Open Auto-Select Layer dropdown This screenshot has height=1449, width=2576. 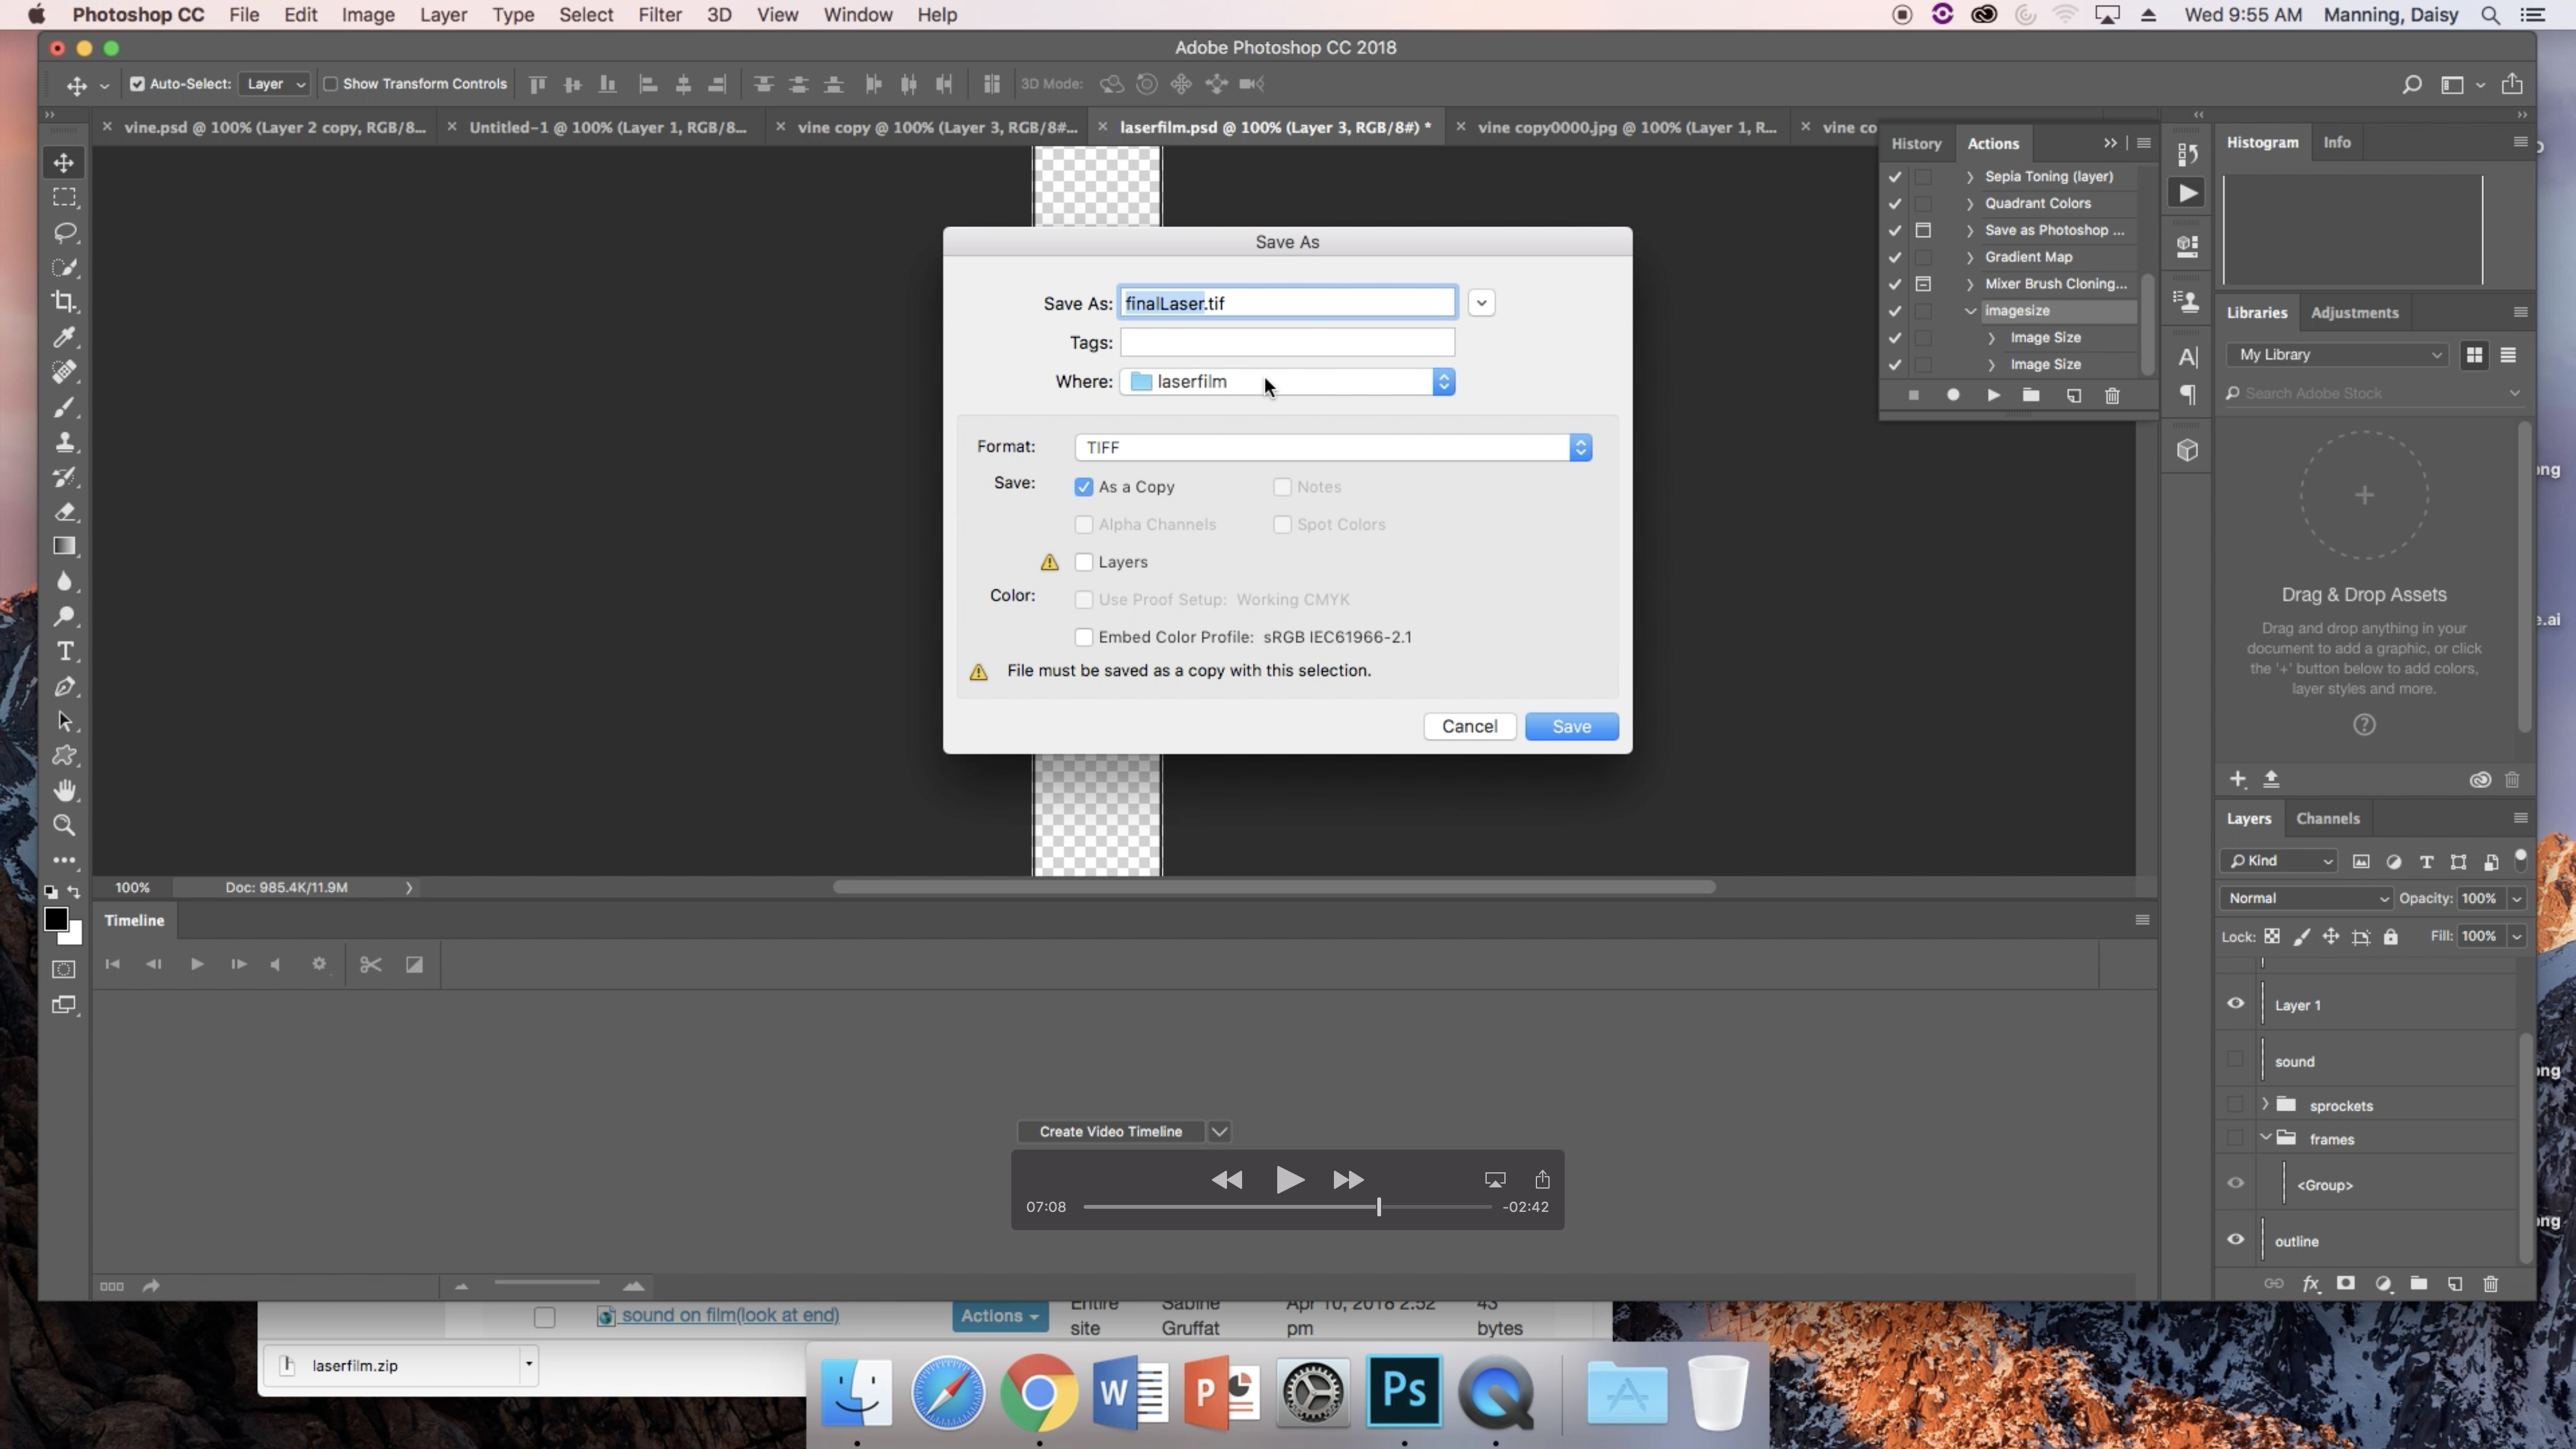274,84
